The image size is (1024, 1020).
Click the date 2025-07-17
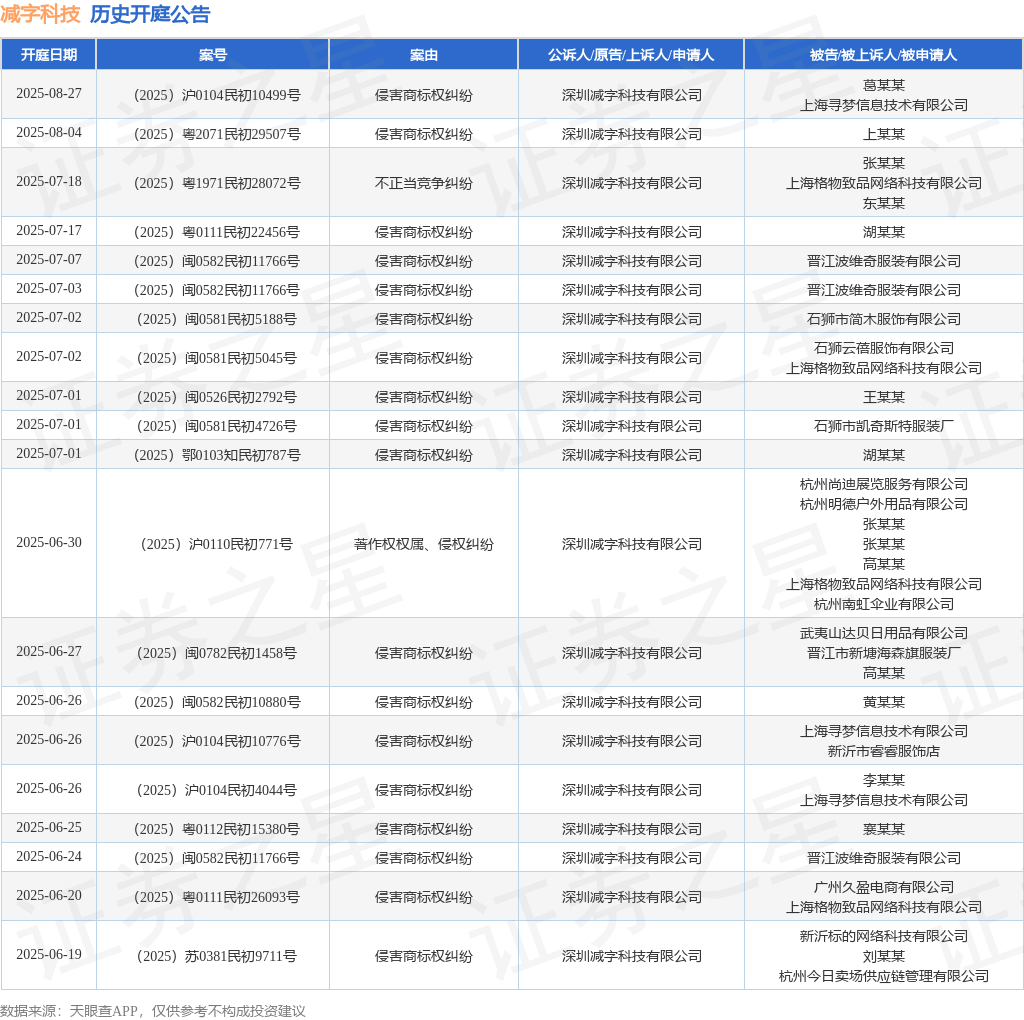click(x=49, y=231)
